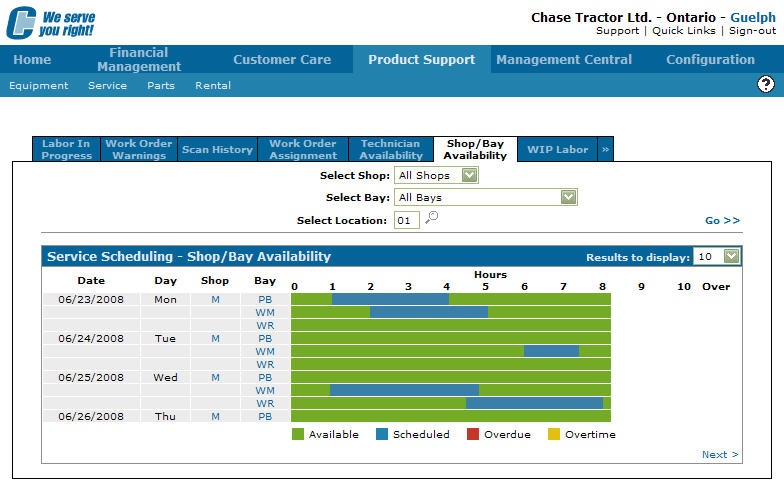Click the location search magnifier icon
The image size is (784, 483).
click(x=432, y=219)
